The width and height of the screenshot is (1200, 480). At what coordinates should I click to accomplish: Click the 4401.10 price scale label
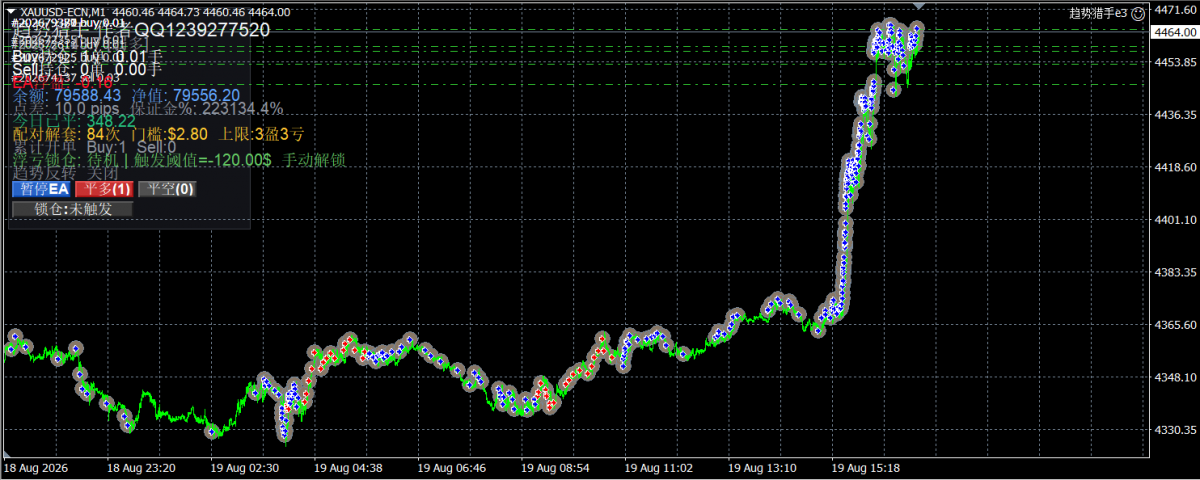(1175, 220)
